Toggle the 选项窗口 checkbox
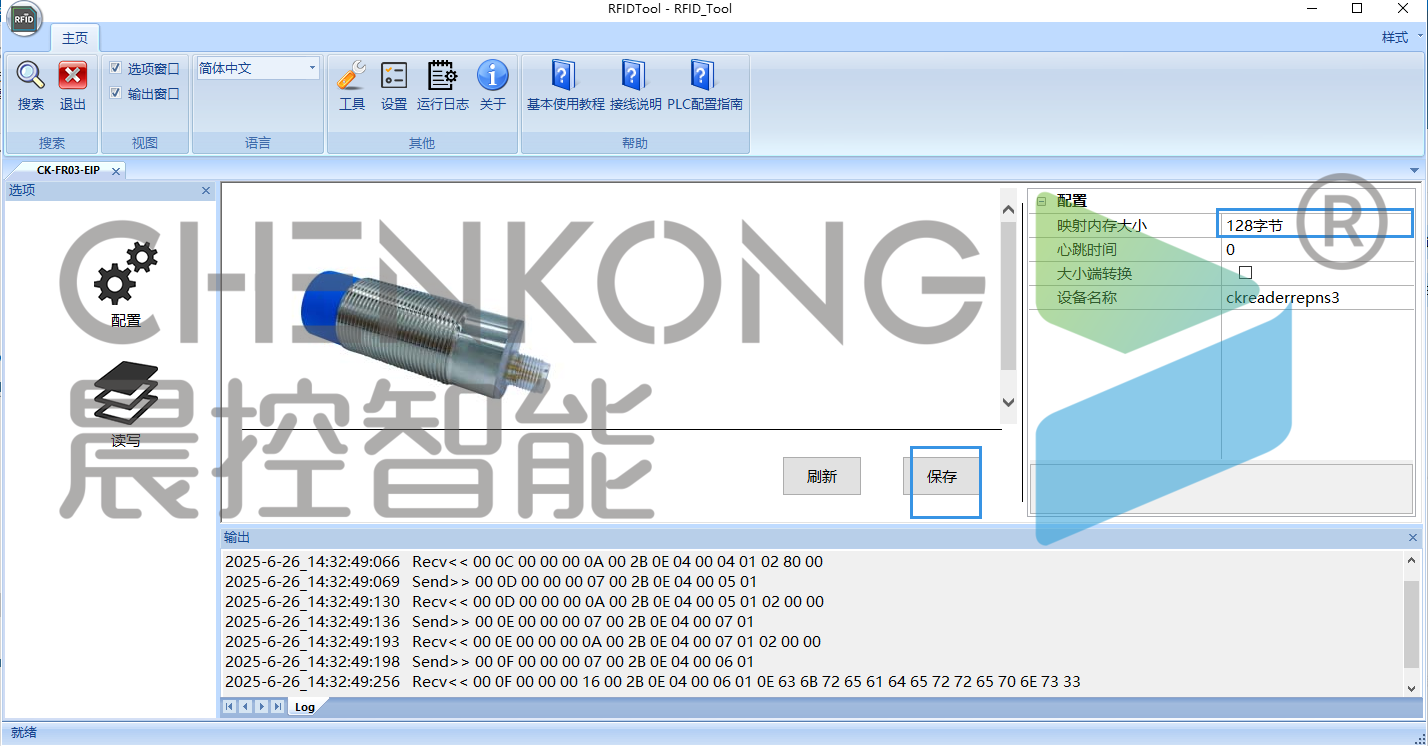Viewport: 1428px width, 746px height. coord(116,68)
